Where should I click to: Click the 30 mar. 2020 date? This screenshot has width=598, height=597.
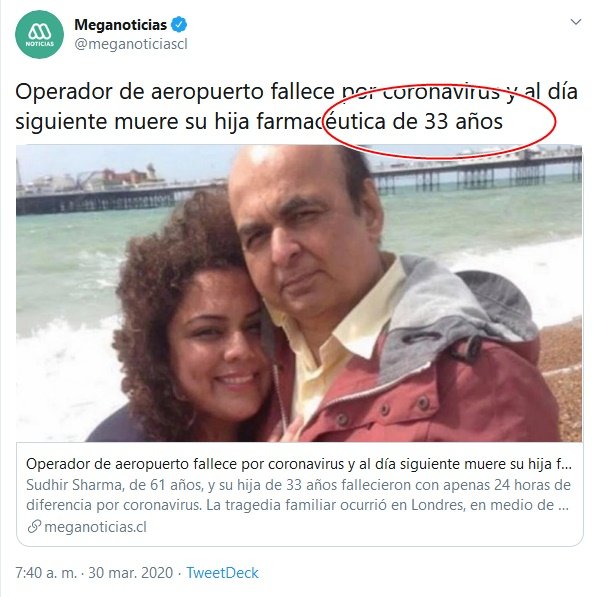click(x=131, y=573)
